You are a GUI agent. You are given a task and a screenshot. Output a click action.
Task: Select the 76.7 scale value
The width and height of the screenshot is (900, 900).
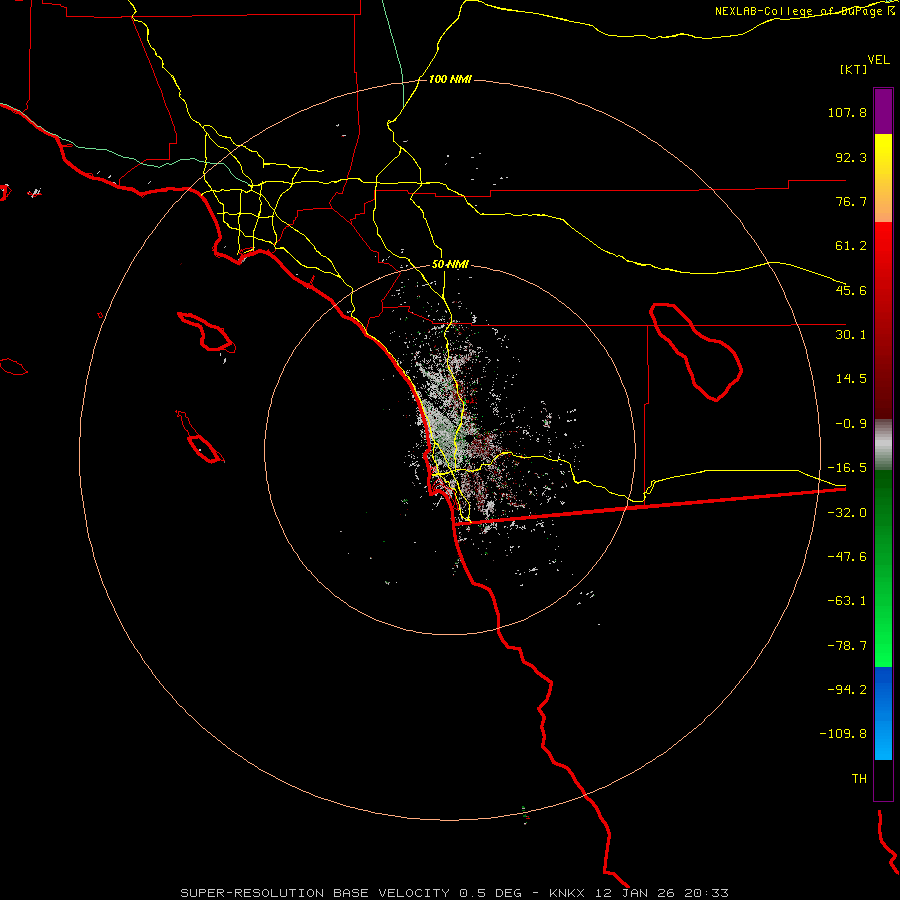pos(851,201)
